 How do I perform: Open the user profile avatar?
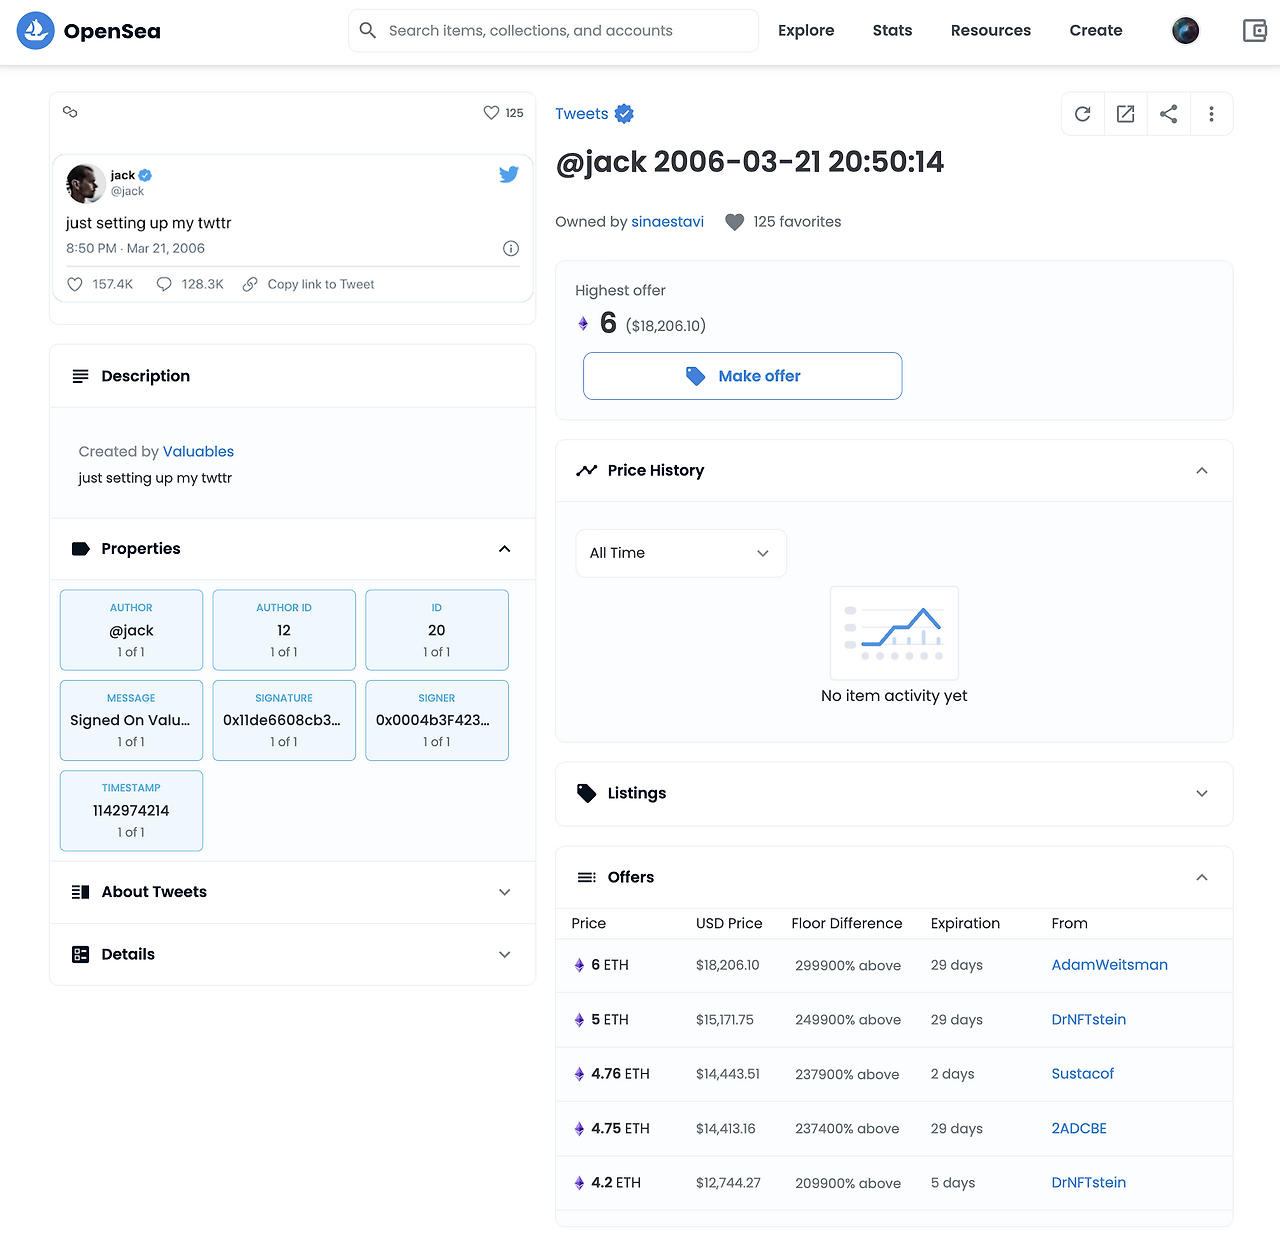pyautogui.click(x=1185, y=31)
